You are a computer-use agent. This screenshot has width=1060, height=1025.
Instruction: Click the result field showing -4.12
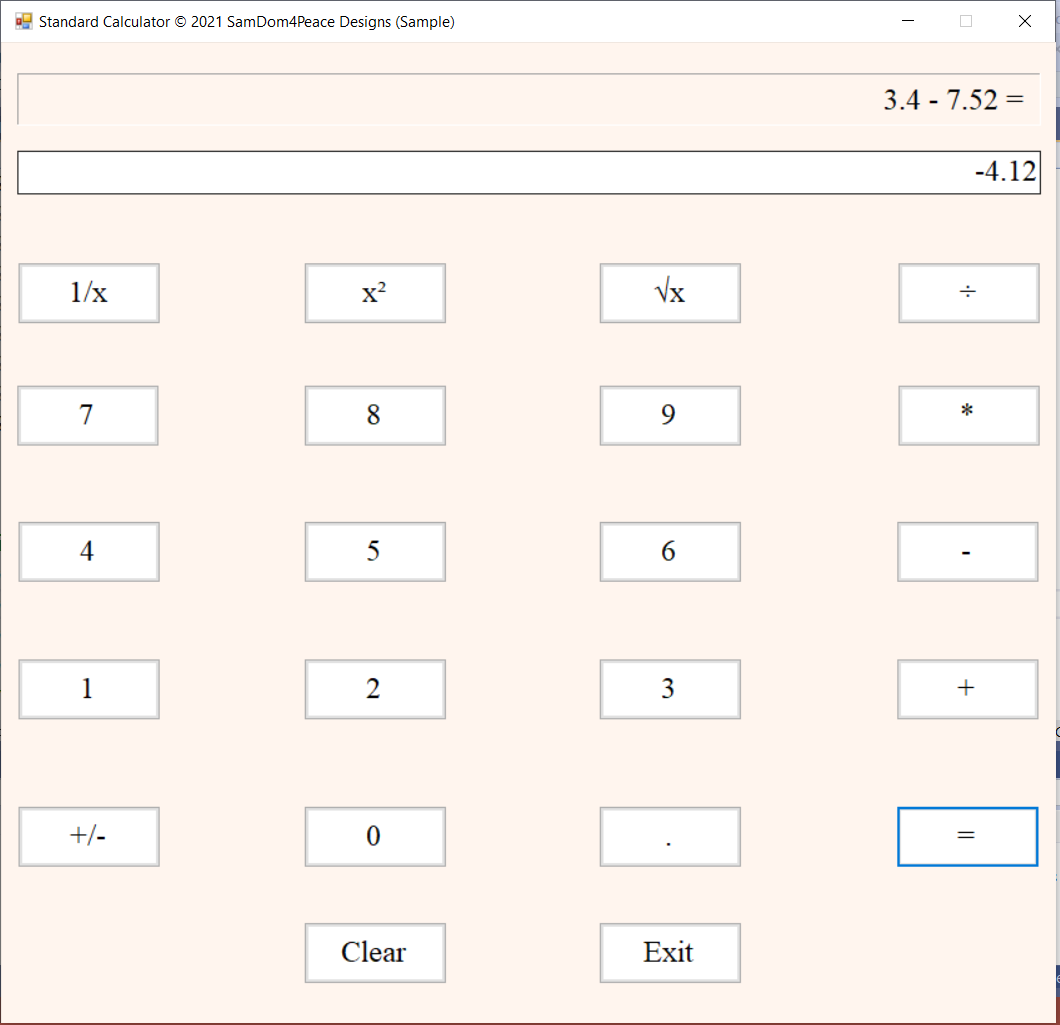coord(529,172)
